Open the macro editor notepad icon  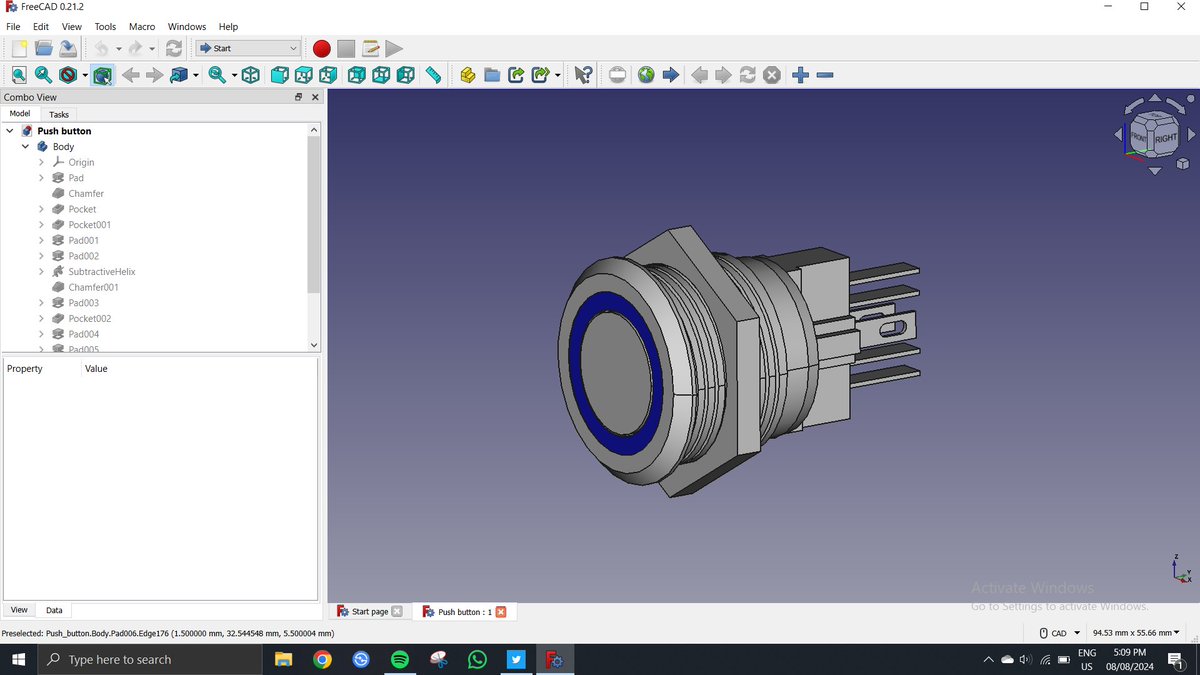click(x=370, y=48)
